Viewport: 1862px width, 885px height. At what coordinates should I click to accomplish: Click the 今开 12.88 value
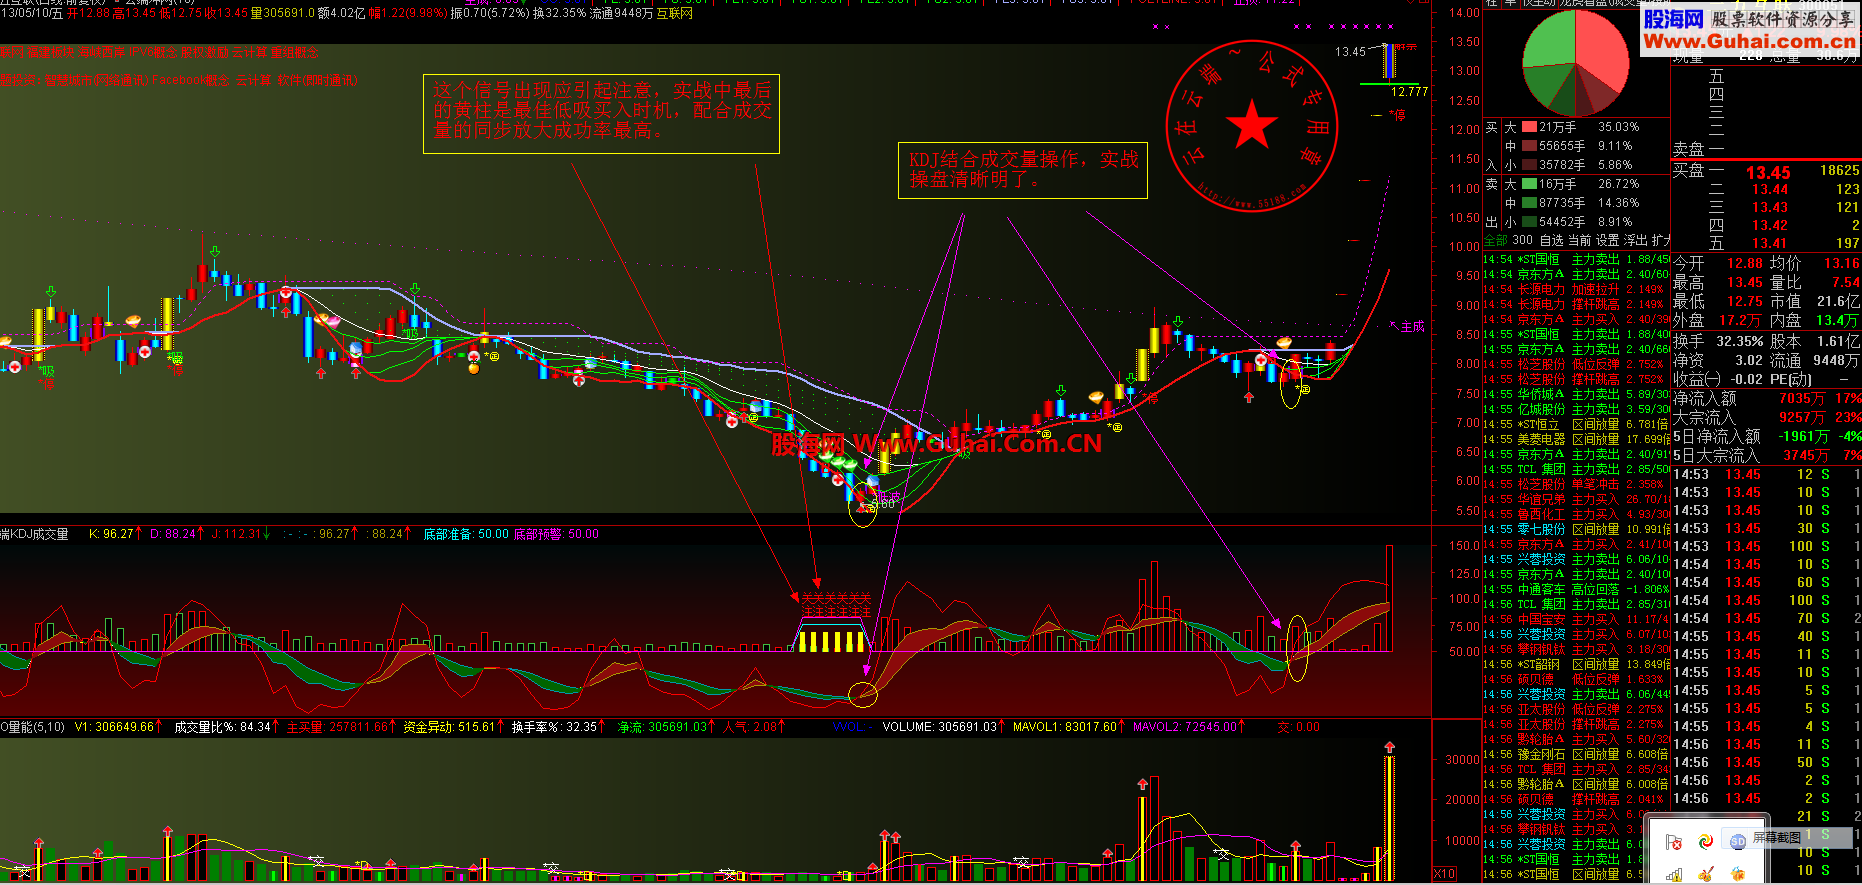(x=1745, y=263)
